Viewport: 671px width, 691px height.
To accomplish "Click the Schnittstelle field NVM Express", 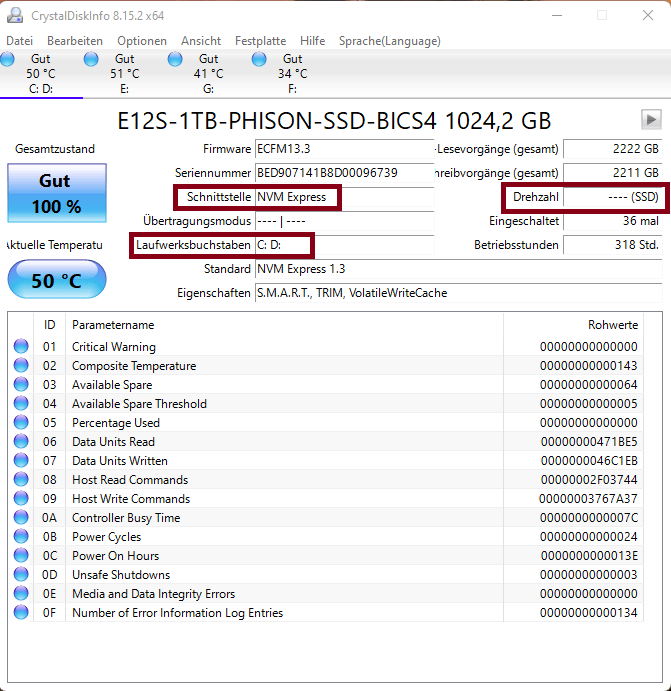I will click(345, 197).
